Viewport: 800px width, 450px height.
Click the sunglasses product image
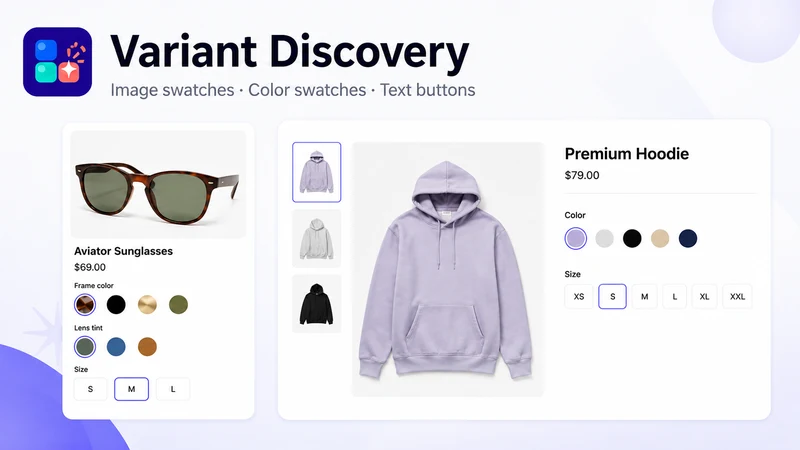click(158, 184)
